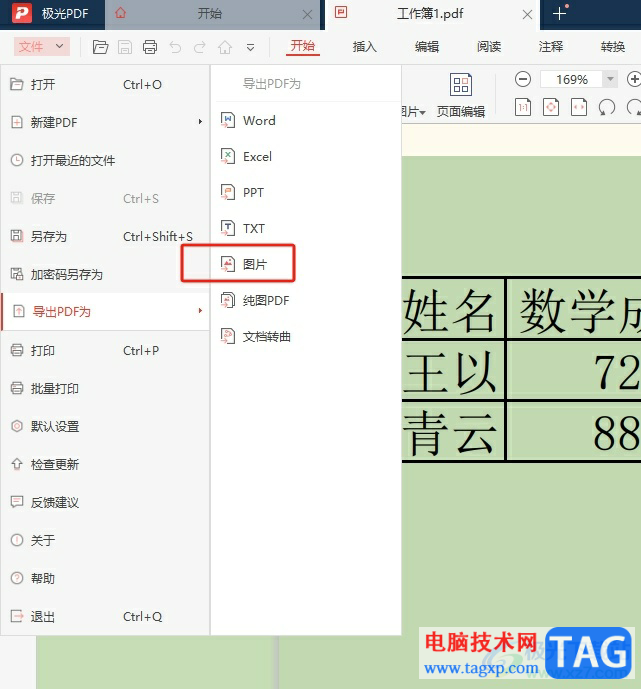
Task: Open 反馈建议 feedback item
Action: 105,502
